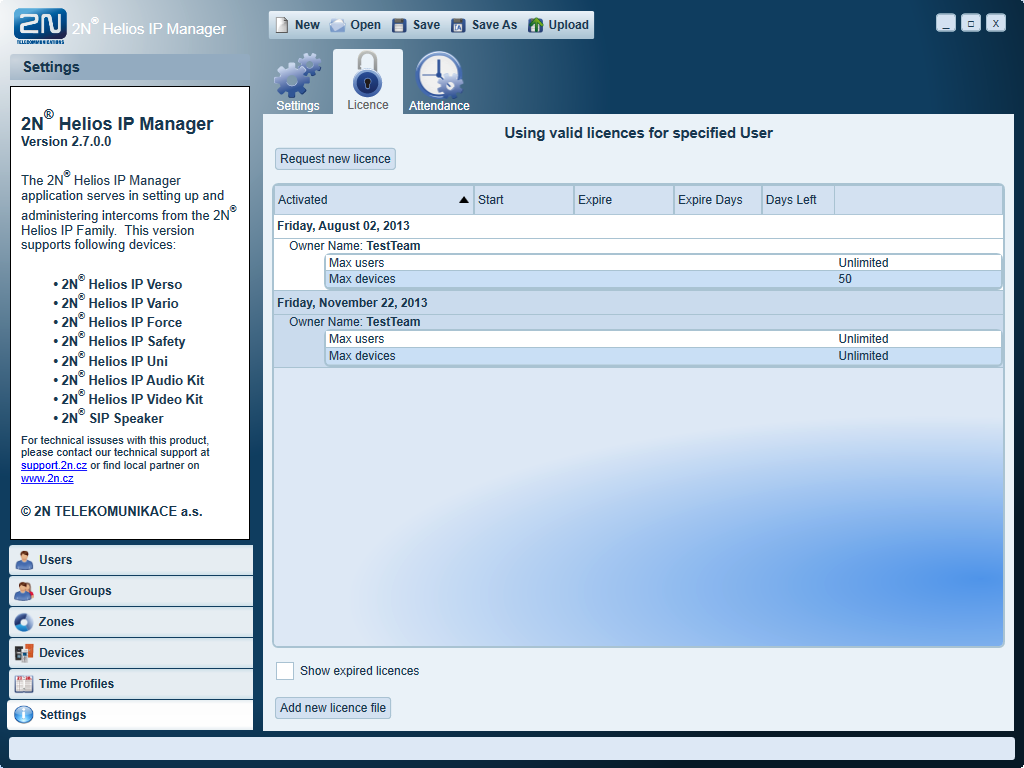This screenshot has height=768, width=1024.
Task: Select the Friday, November 22, 2013 row
Action: coord(638,303)
